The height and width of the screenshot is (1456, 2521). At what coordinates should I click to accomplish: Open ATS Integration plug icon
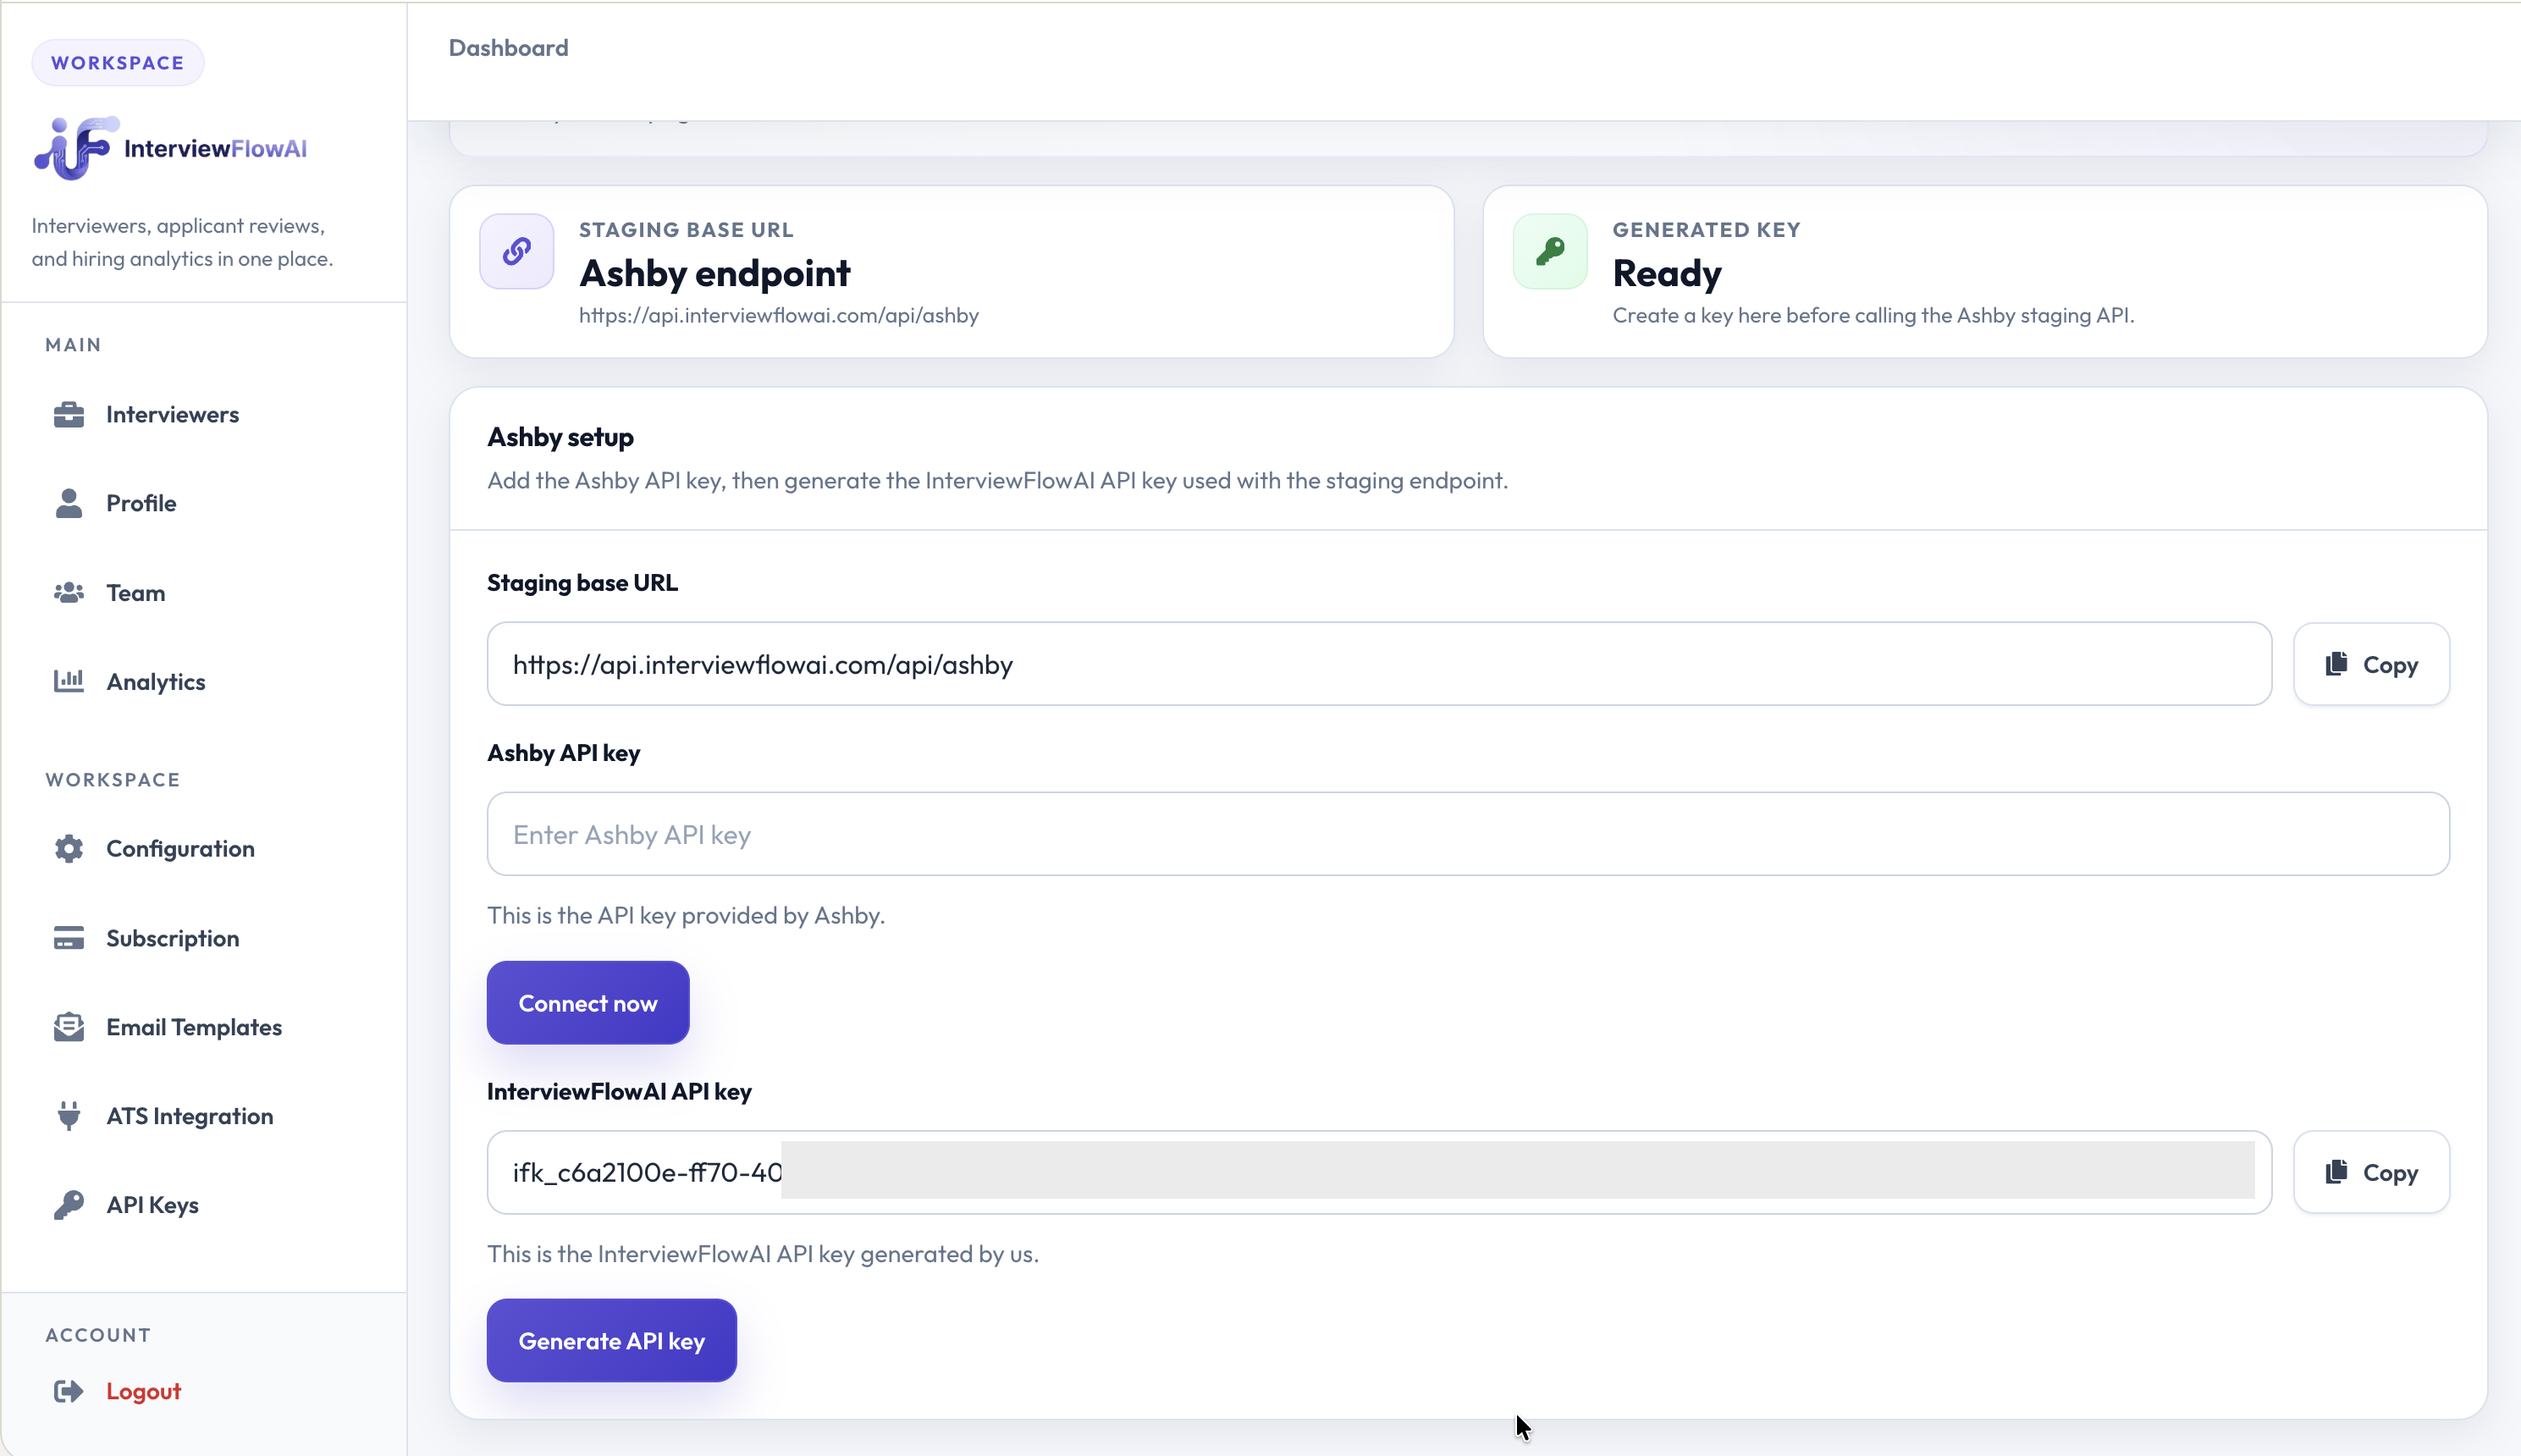[x=68, y=1116]
